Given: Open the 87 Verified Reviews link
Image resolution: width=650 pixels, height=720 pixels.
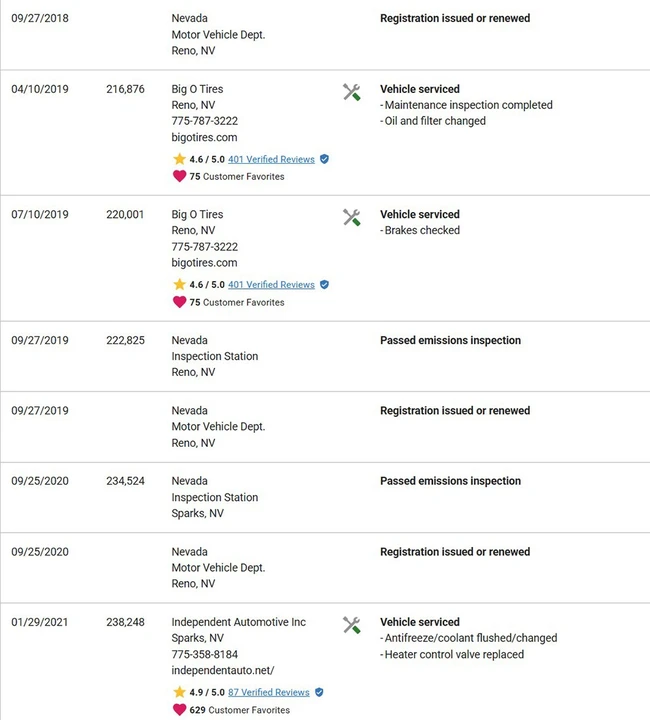Looking at the screenshot, I should pyautogui.click(x=269, y=692).
